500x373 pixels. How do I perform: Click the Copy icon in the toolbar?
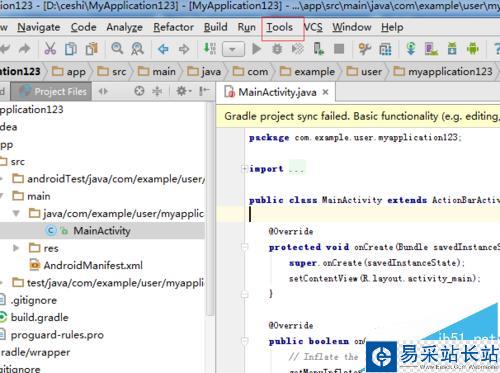click(71, 49)
